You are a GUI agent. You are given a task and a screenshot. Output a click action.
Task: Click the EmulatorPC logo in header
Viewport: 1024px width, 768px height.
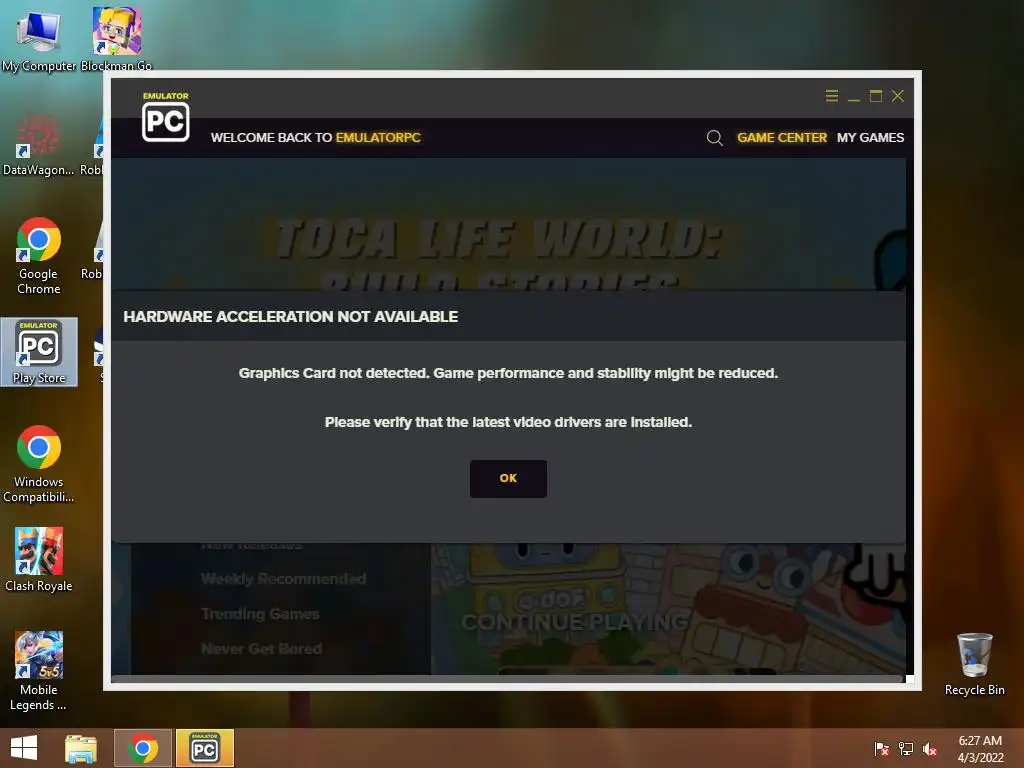[166, 117]
